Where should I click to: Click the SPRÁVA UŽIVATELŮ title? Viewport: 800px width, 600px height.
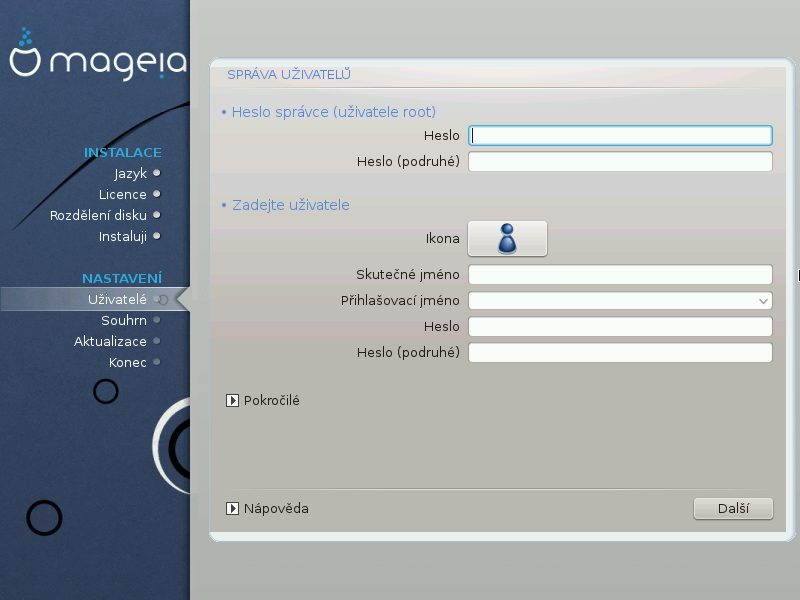coord(289,74)
